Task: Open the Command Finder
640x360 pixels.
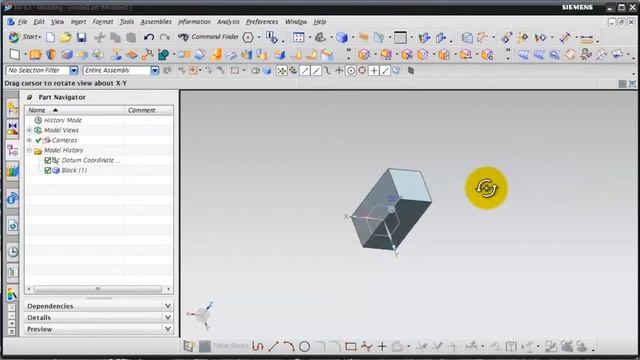Action: (x=208, y=37)
